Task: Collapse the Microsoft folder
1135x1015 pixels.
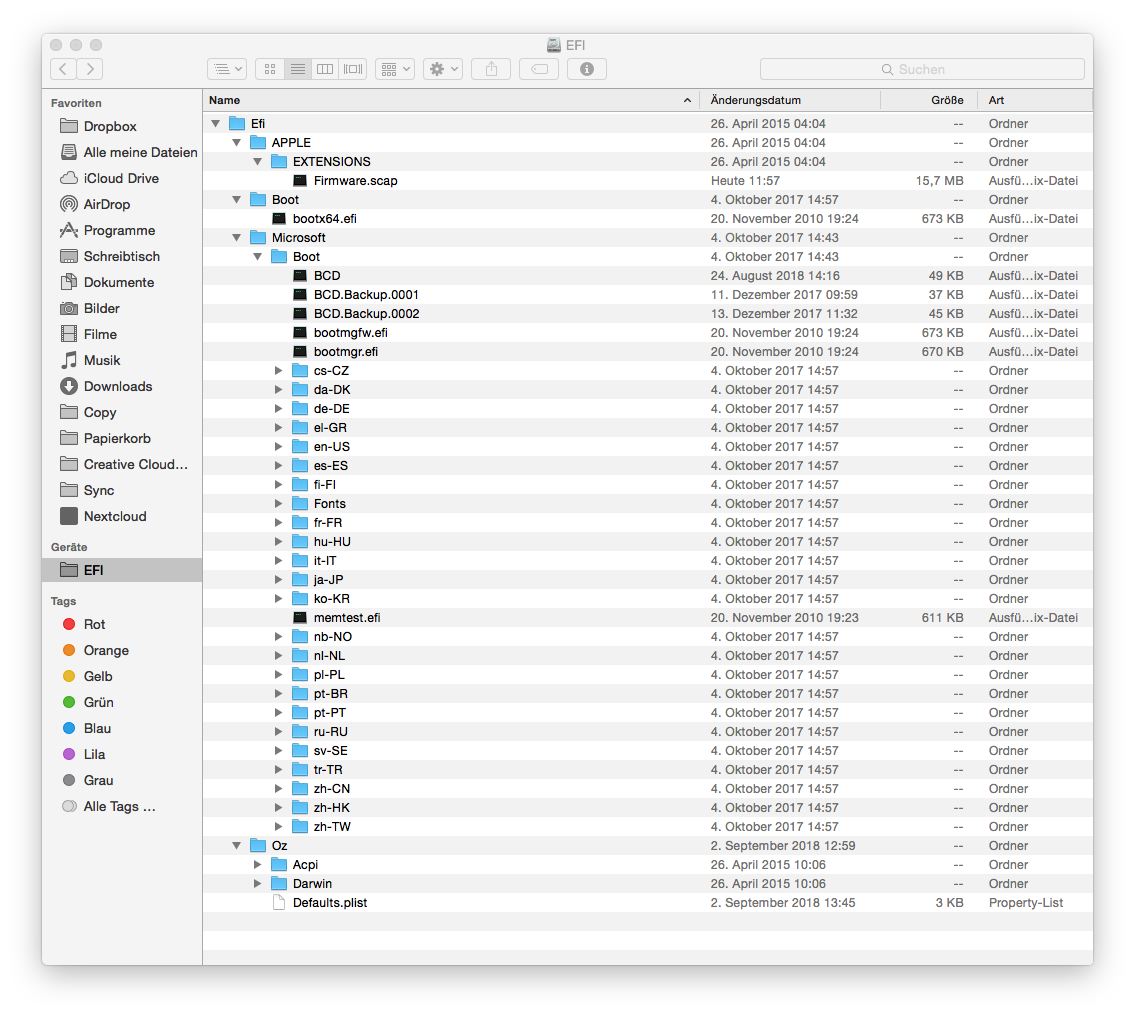Action: (237, 238)
